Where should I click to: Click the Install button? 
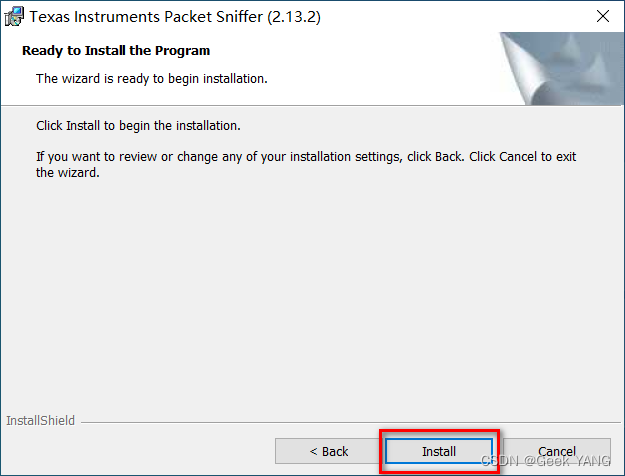(x=438, y=452)
